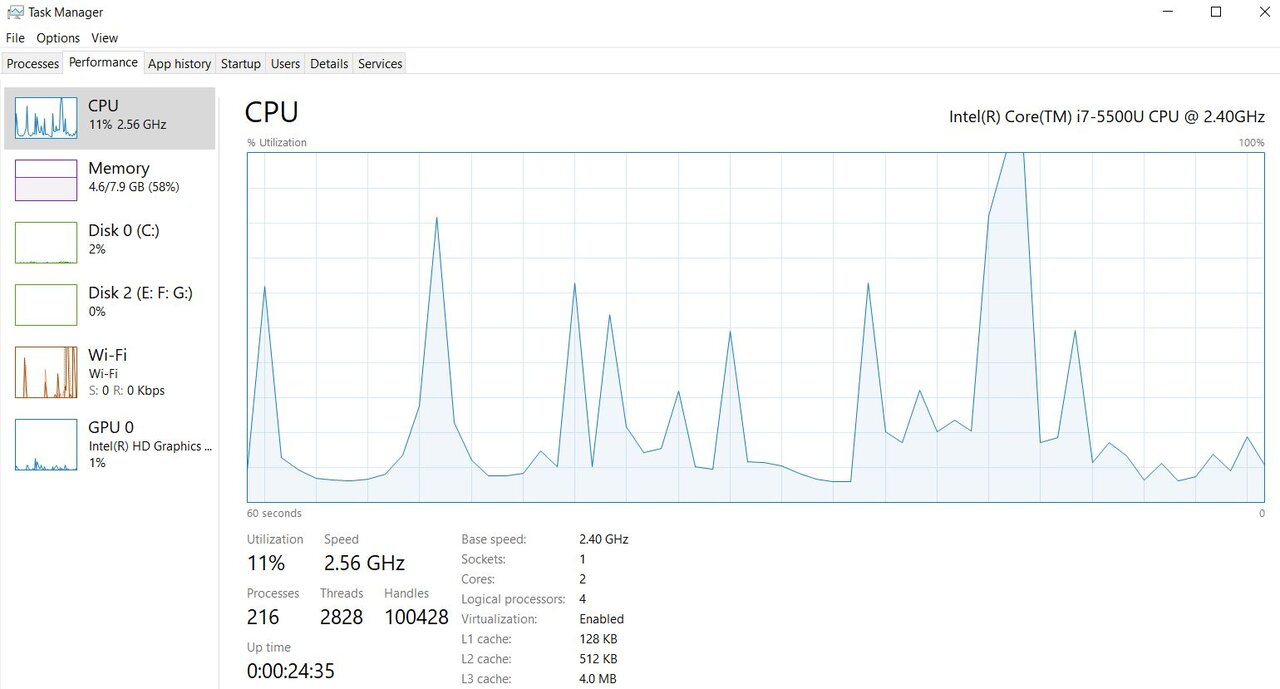Select the GPU 0 graph thumbnail

pos(46,445)
